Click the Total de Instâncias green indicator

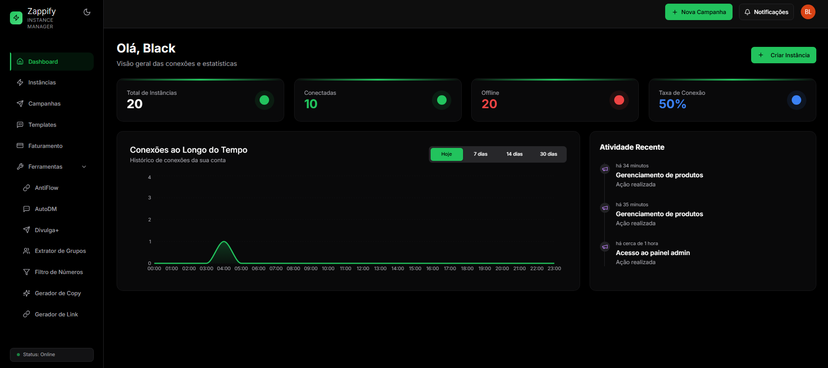(265, 100)
